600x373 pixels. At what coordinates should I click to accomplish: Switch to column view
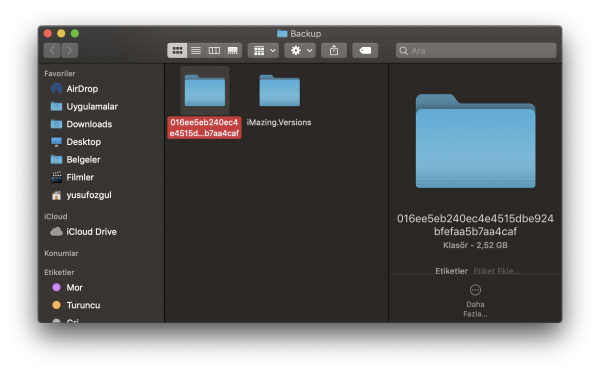tap(214, 50)
